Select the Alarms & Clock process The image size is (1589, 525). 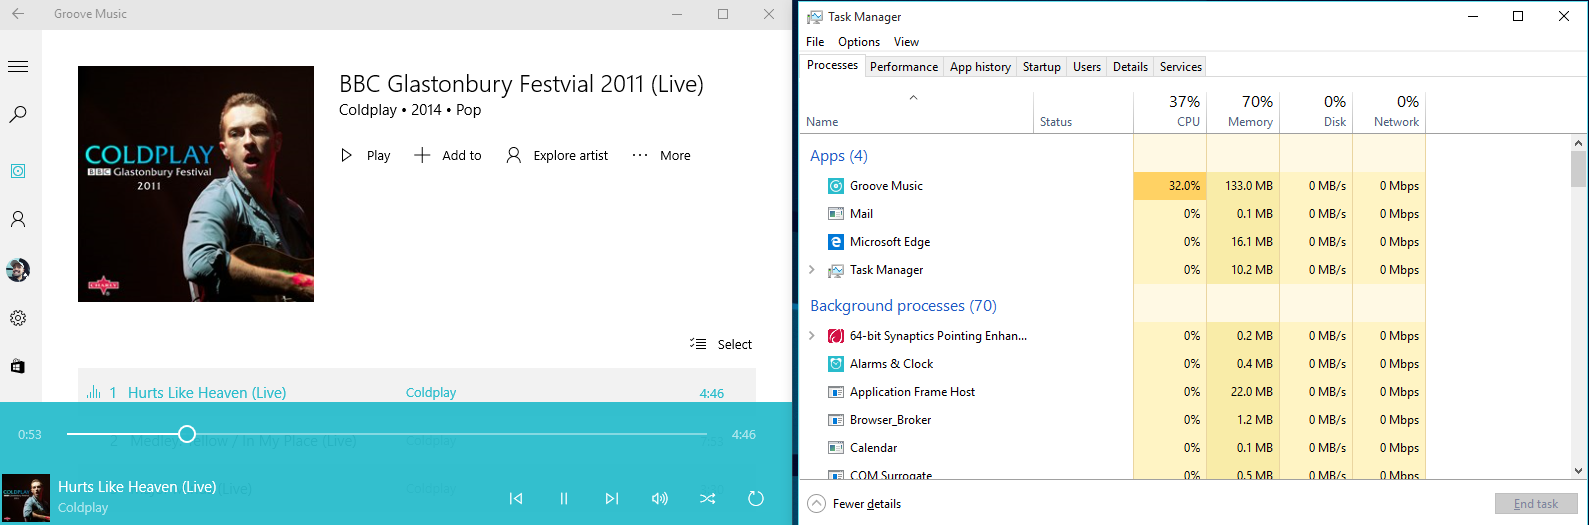pyautogui.click(x=1113, y=364)
